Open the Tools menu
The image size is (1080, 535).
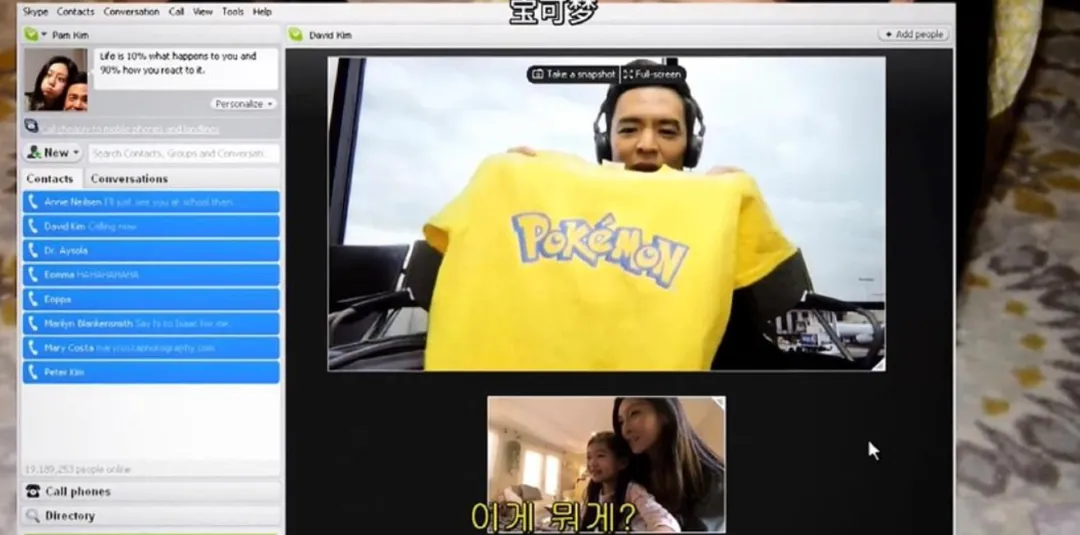[233, 12]
